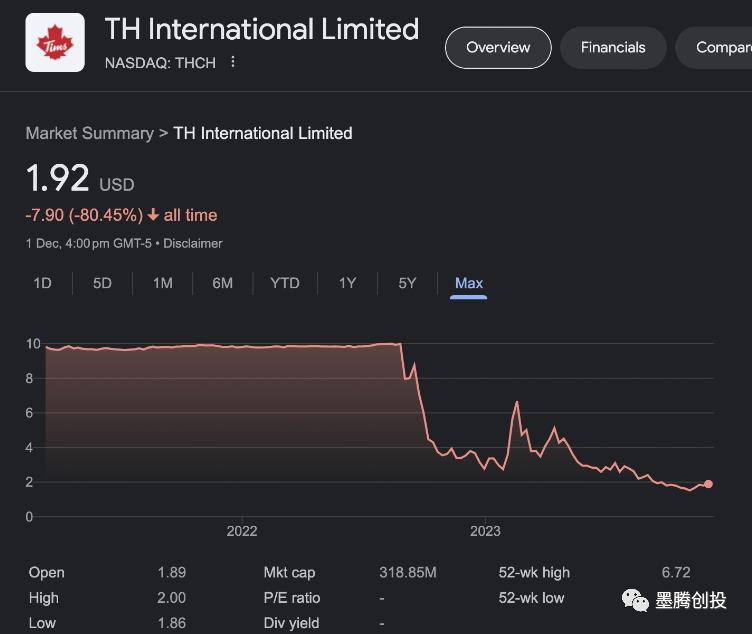Open the three-dot more options menu

pyautogui.click(x=233, y=62)
